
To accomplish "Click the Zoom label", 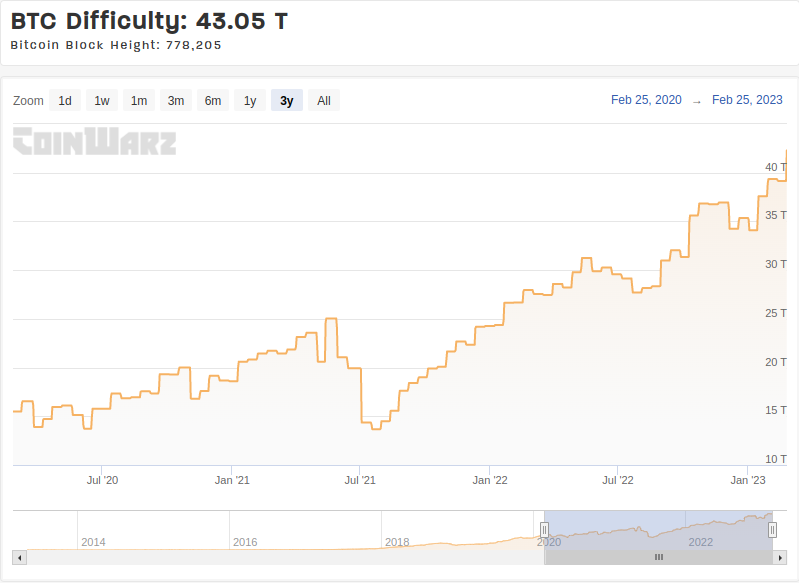I will (28, 100).
